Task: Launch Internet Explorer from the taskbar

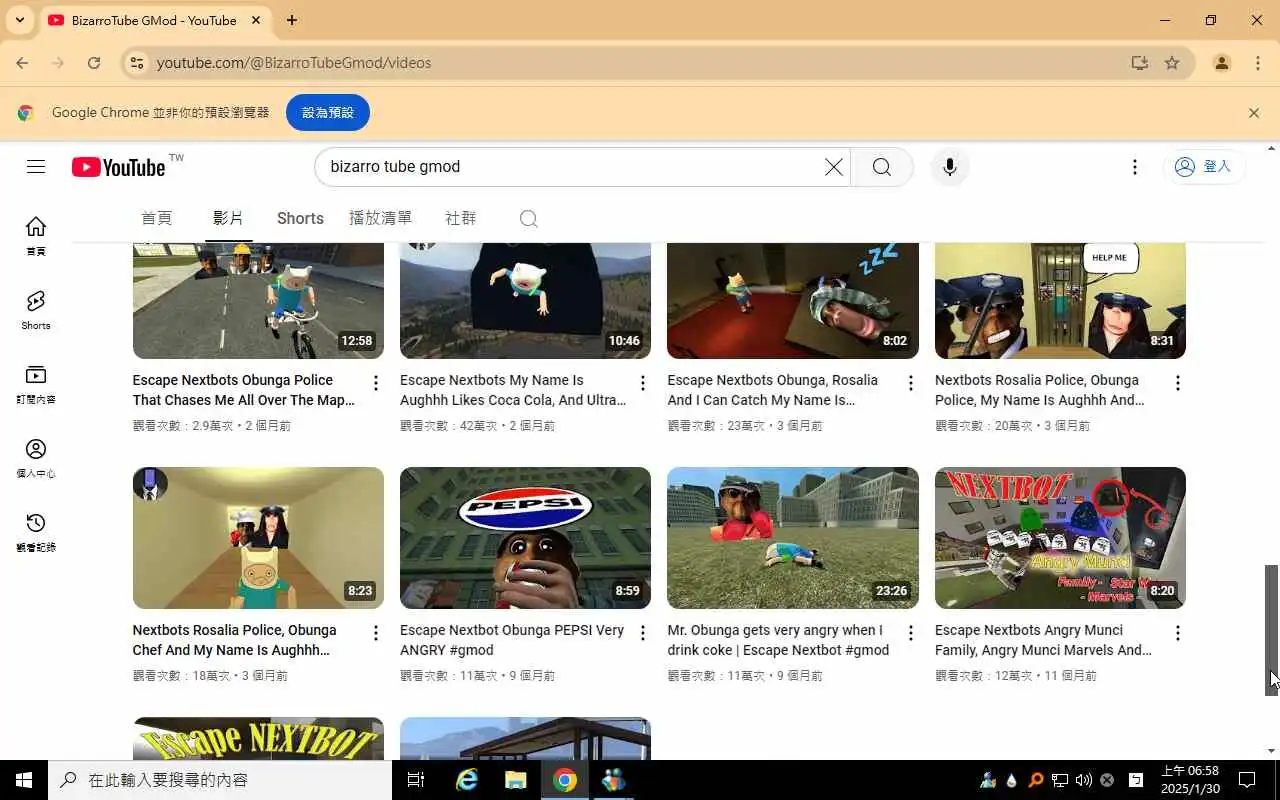Action: coord(467,780)
